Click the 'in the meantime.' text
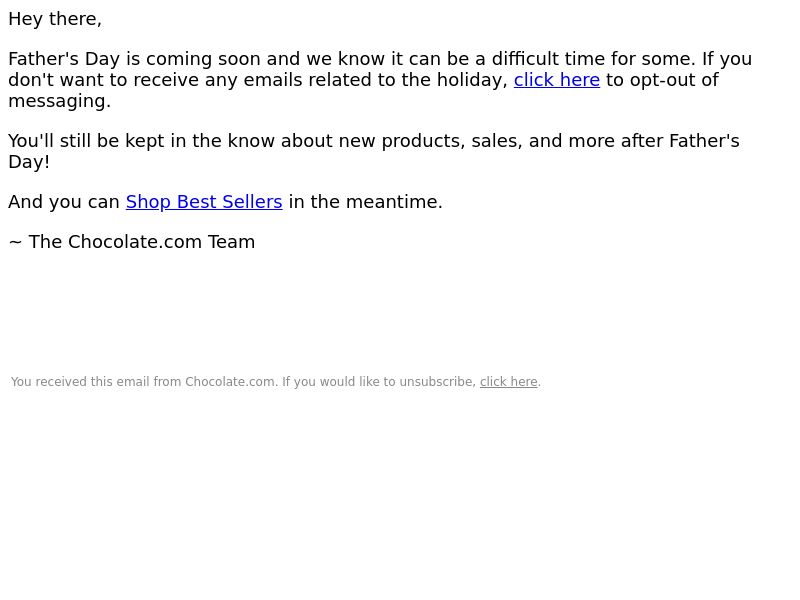 pyautogui.click(x=365, y=202)
